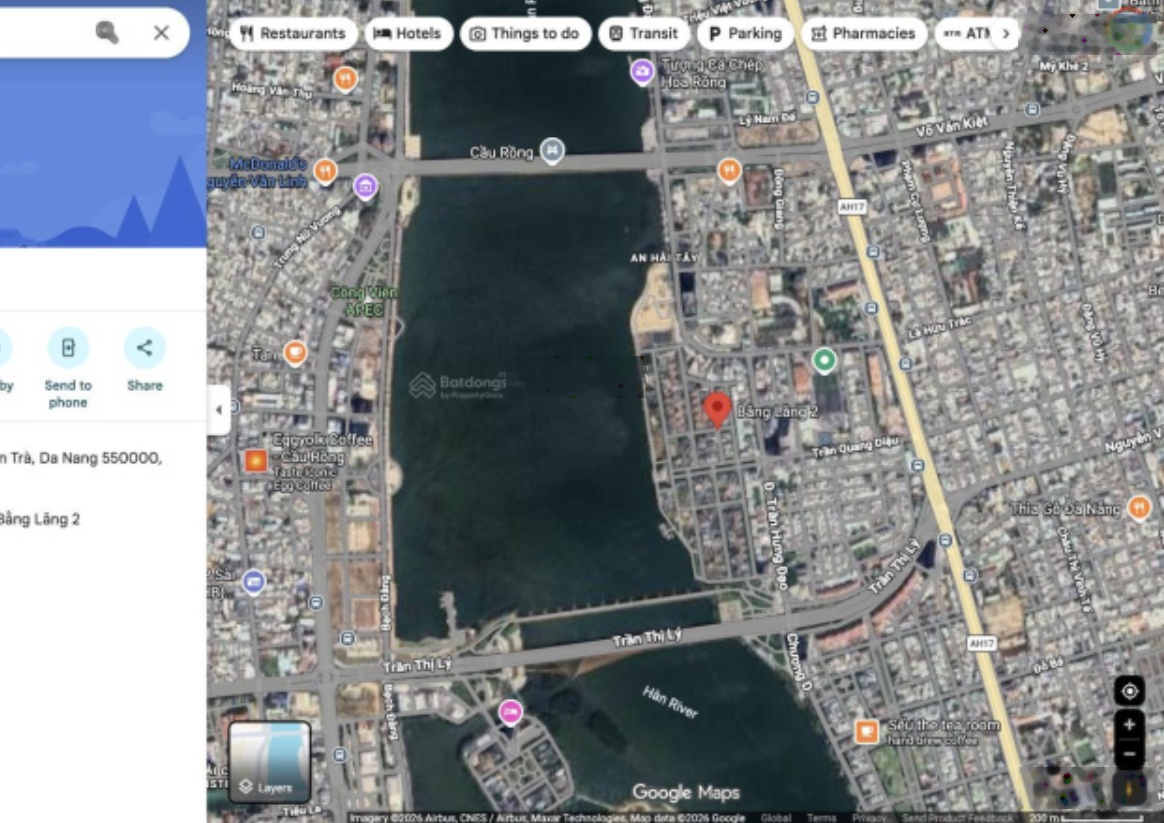Click the red Bằng Lăng 2 pin
The image size is (1164, 823).
point(717,409)
